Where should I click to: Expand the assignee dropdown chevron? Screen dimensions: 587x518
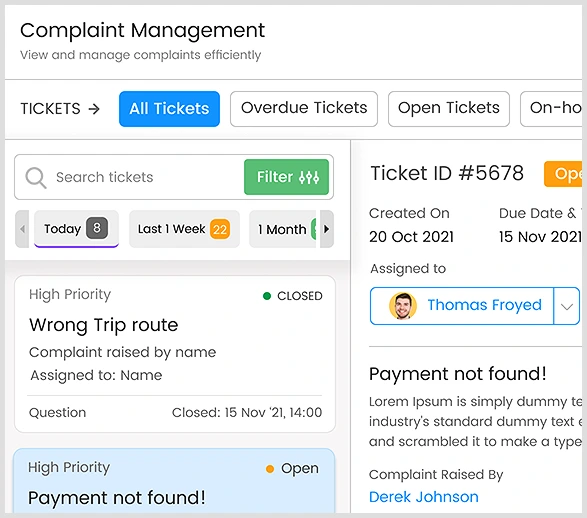[x=567, y=306]
